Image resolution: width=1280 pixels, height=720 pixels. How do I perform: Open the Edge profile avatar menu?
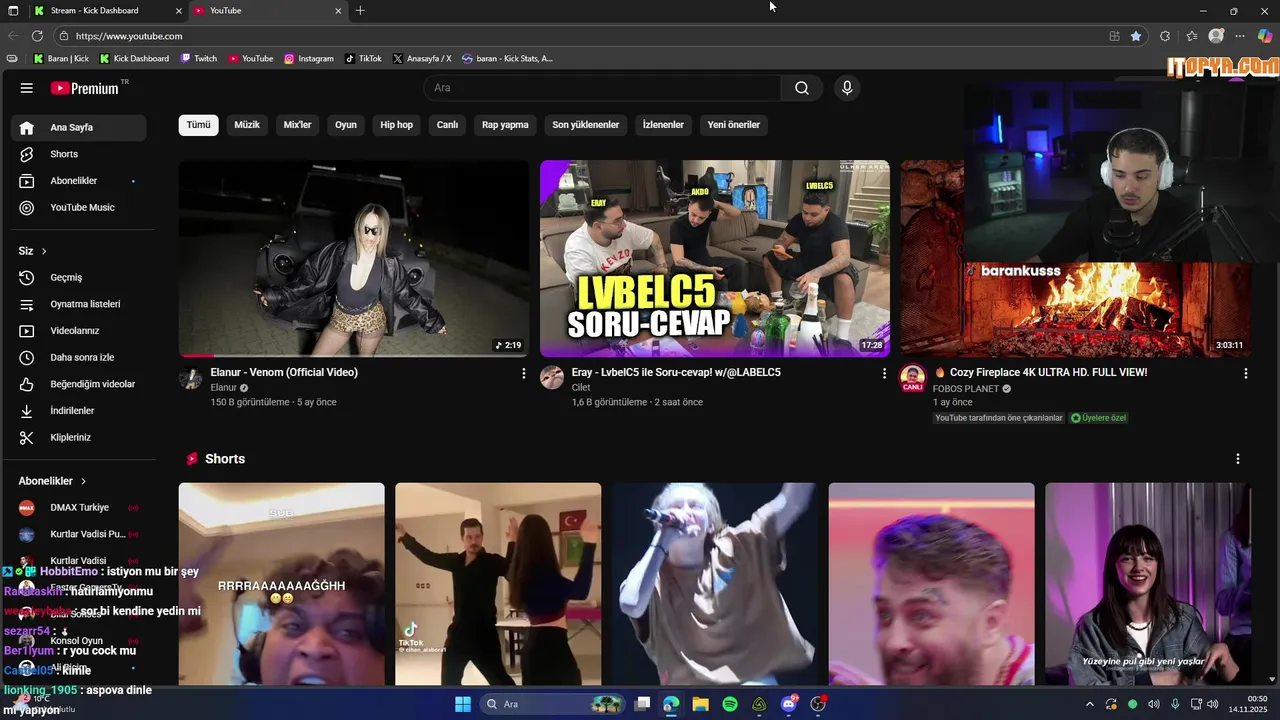tap(1216, 36)
